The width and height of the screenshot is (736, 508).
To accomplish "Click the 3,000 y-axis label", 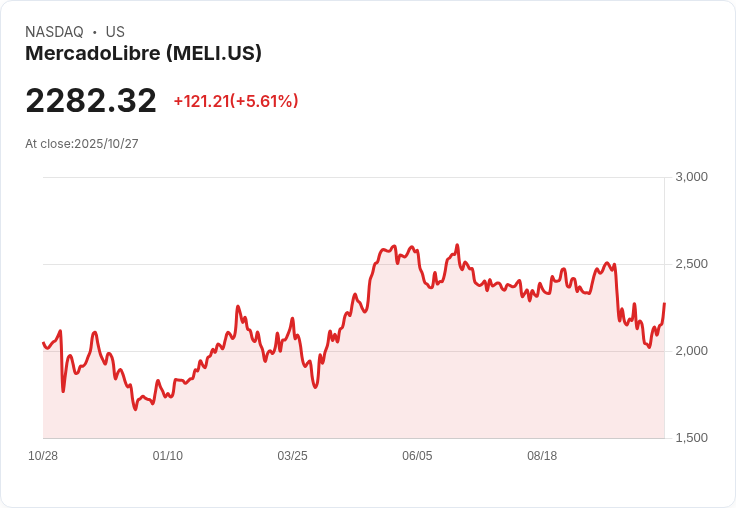I will (691, 177).
